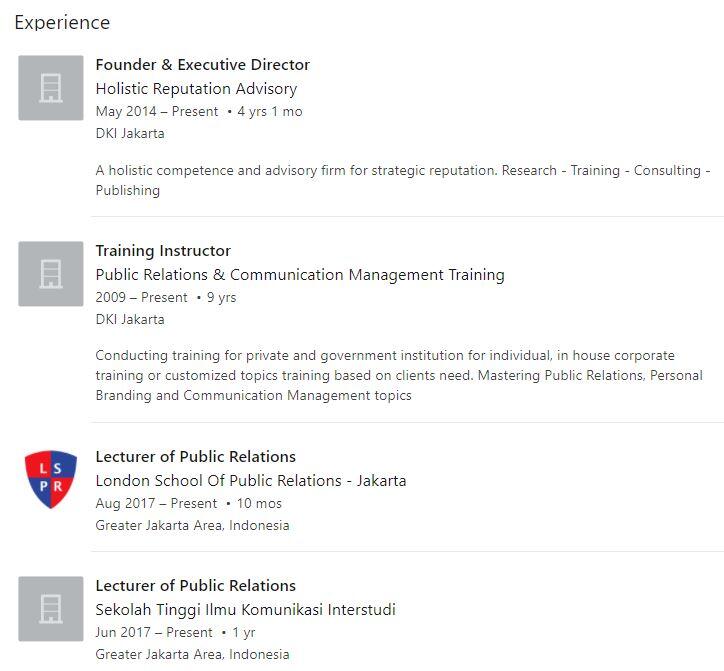724x671 pixels.
Task: Click the Jun 2017 – Present date range
Action: [x=154, y=632]
